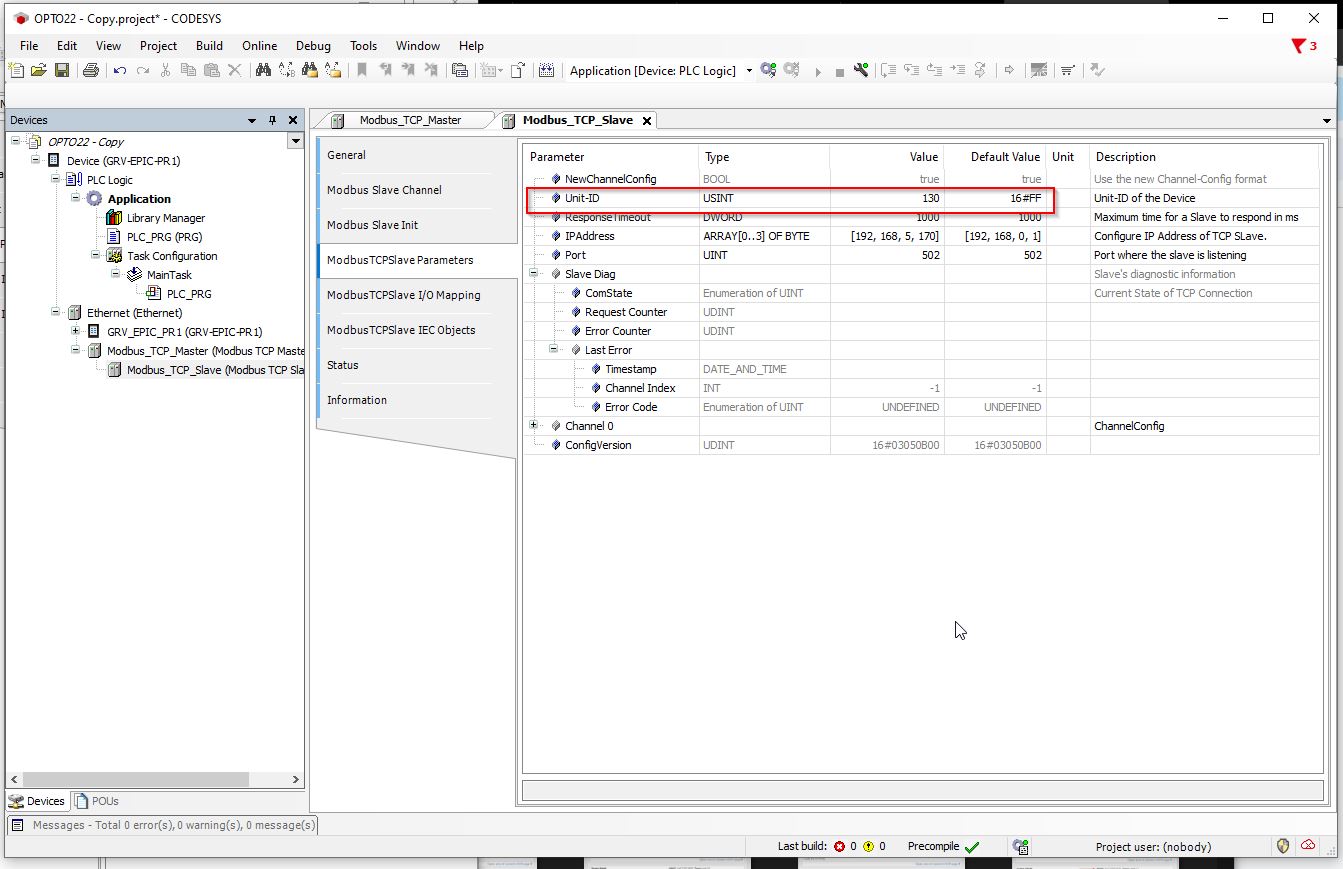Save the project with the floppy icon
Viewport: 1343px width, 869px height.
pyautogui.click(x=62, y=70)
